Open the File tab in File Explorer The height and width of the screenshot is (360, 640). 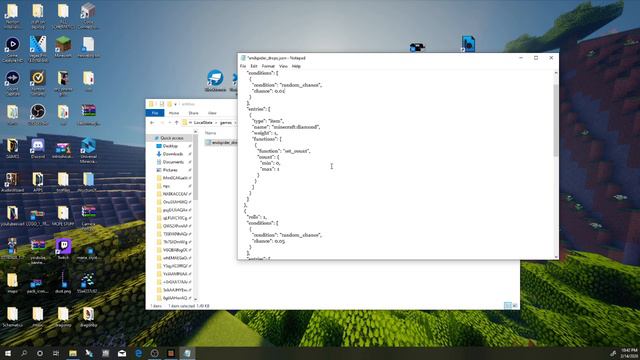coord(155,113)
